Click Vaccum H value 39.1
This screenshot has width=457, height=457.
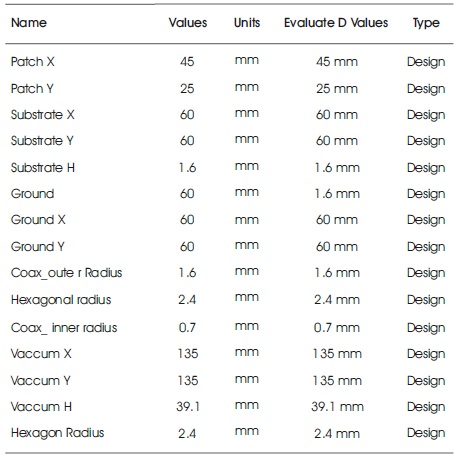[x=188, y=407]
